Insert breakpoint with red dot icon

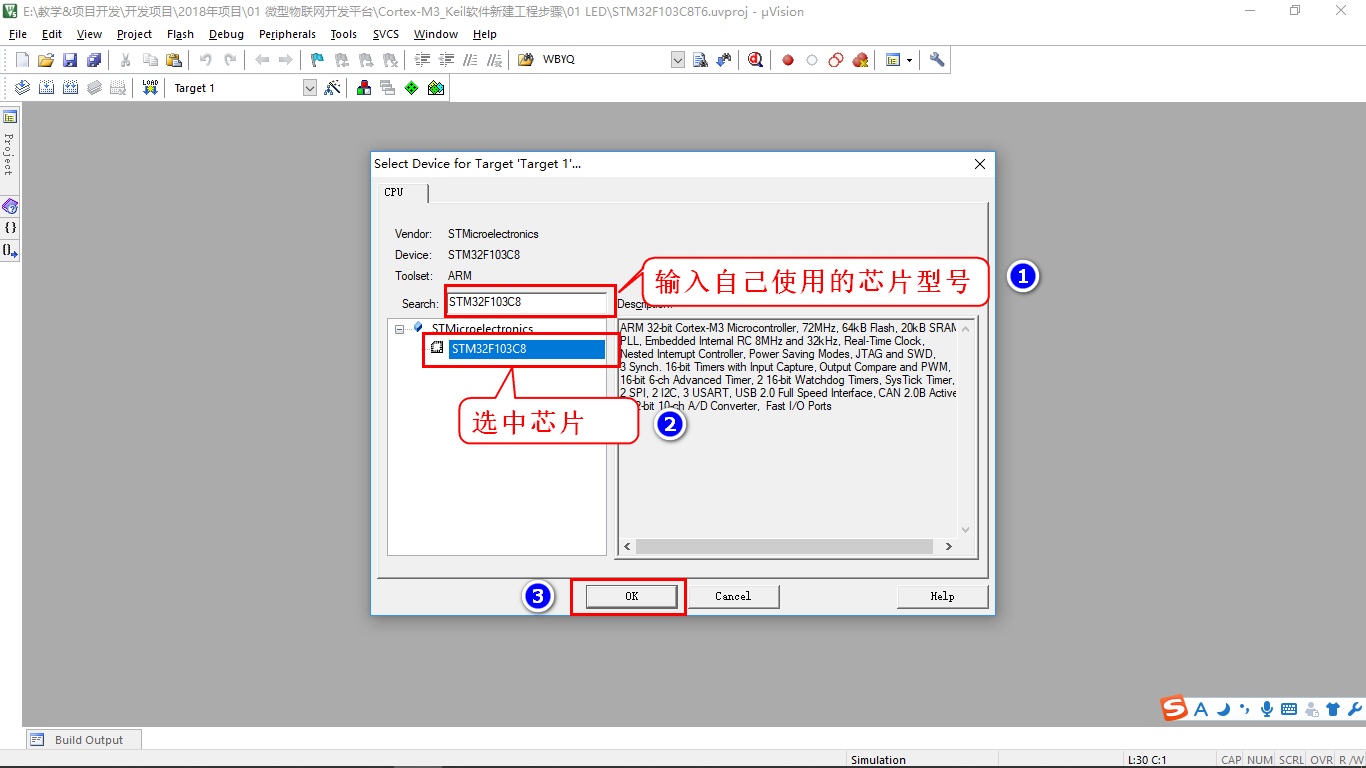tap(788, 60)
